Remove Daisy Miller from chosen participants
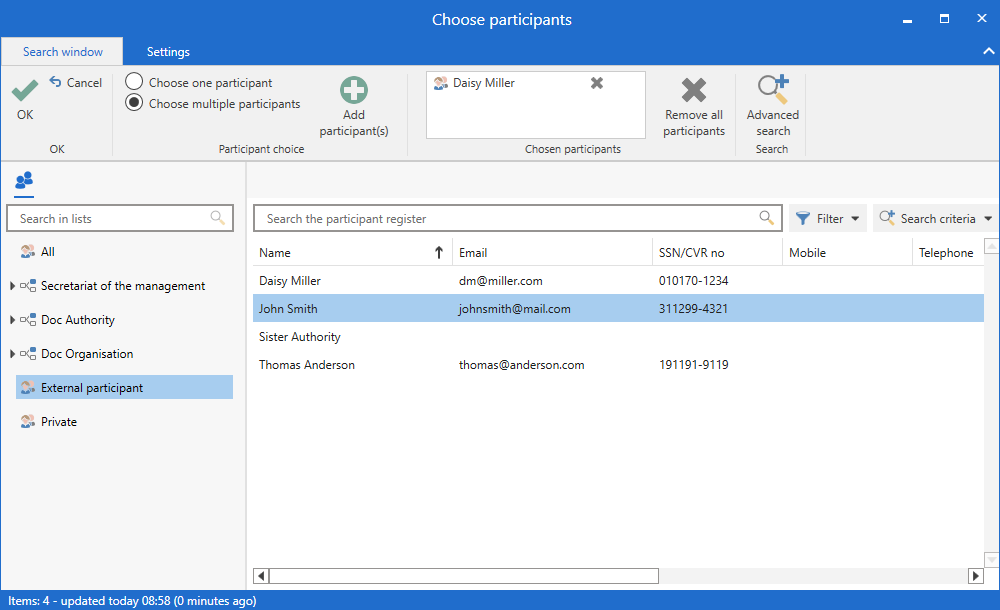The image size is (1000, 610). click(x=597, y=83)
